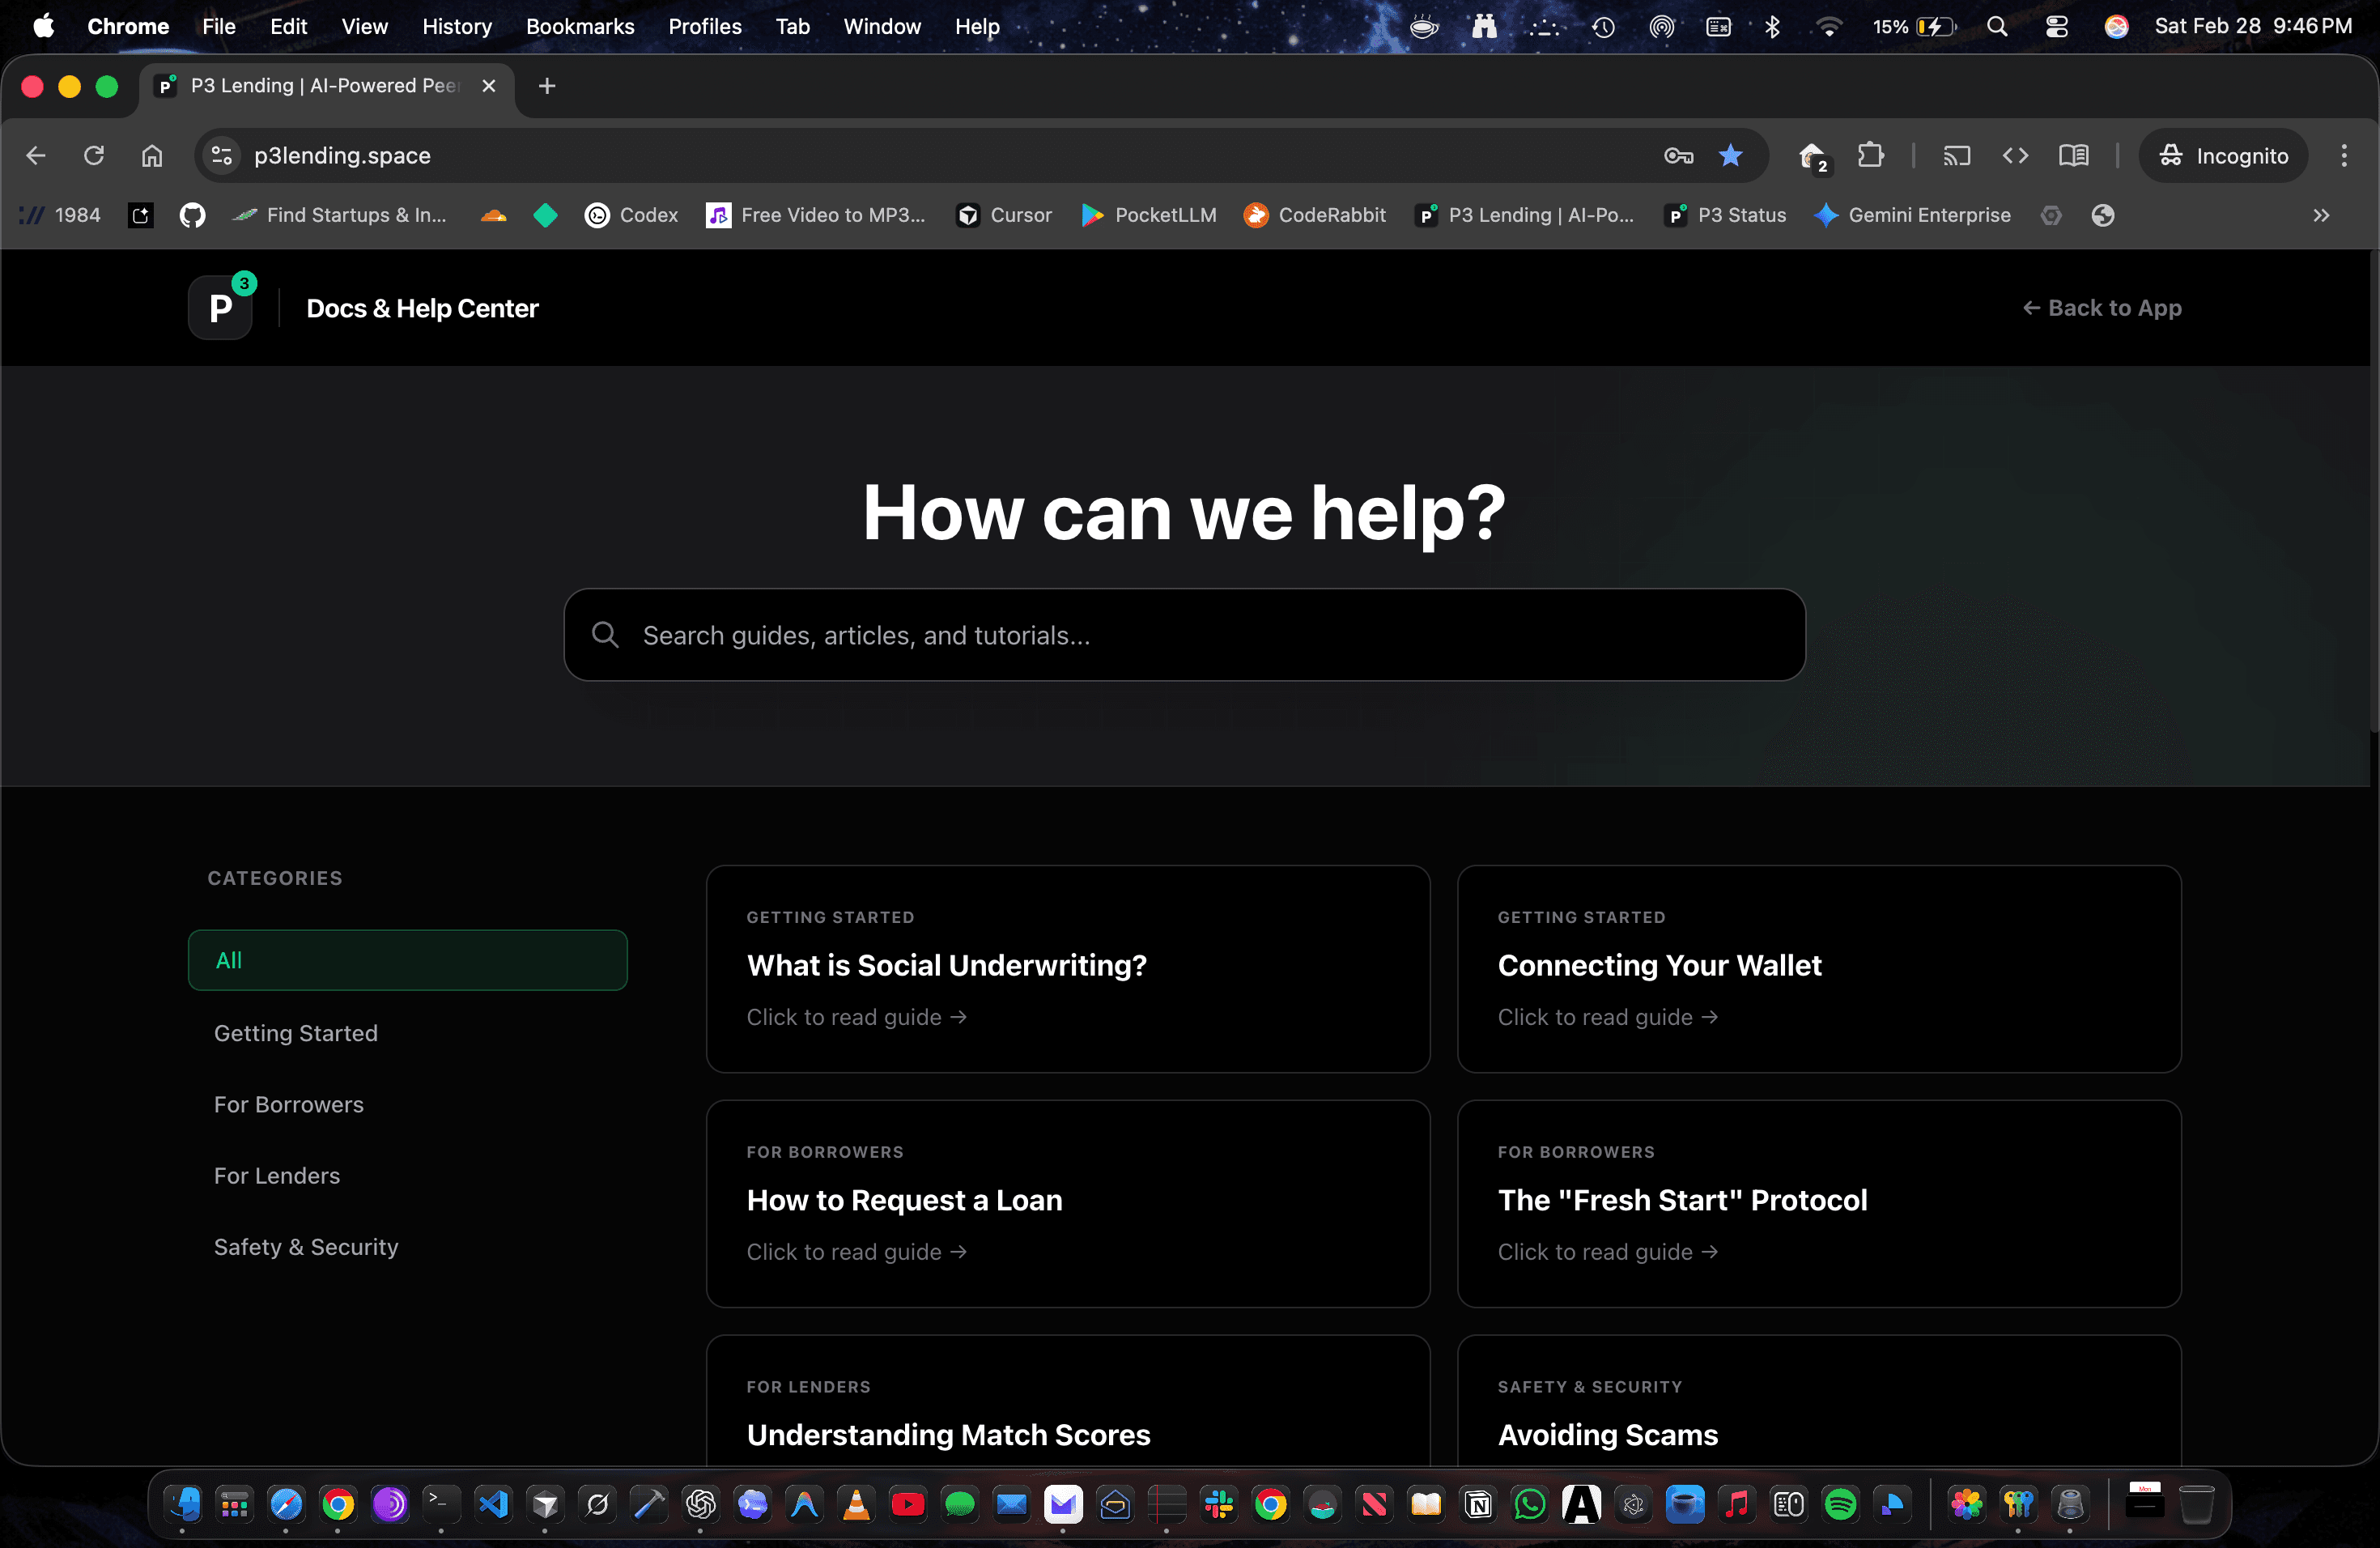Viewport: 2380px width, 1548px height.
Task: Launch Spotify from the dock
Action: [1840, 1504]
